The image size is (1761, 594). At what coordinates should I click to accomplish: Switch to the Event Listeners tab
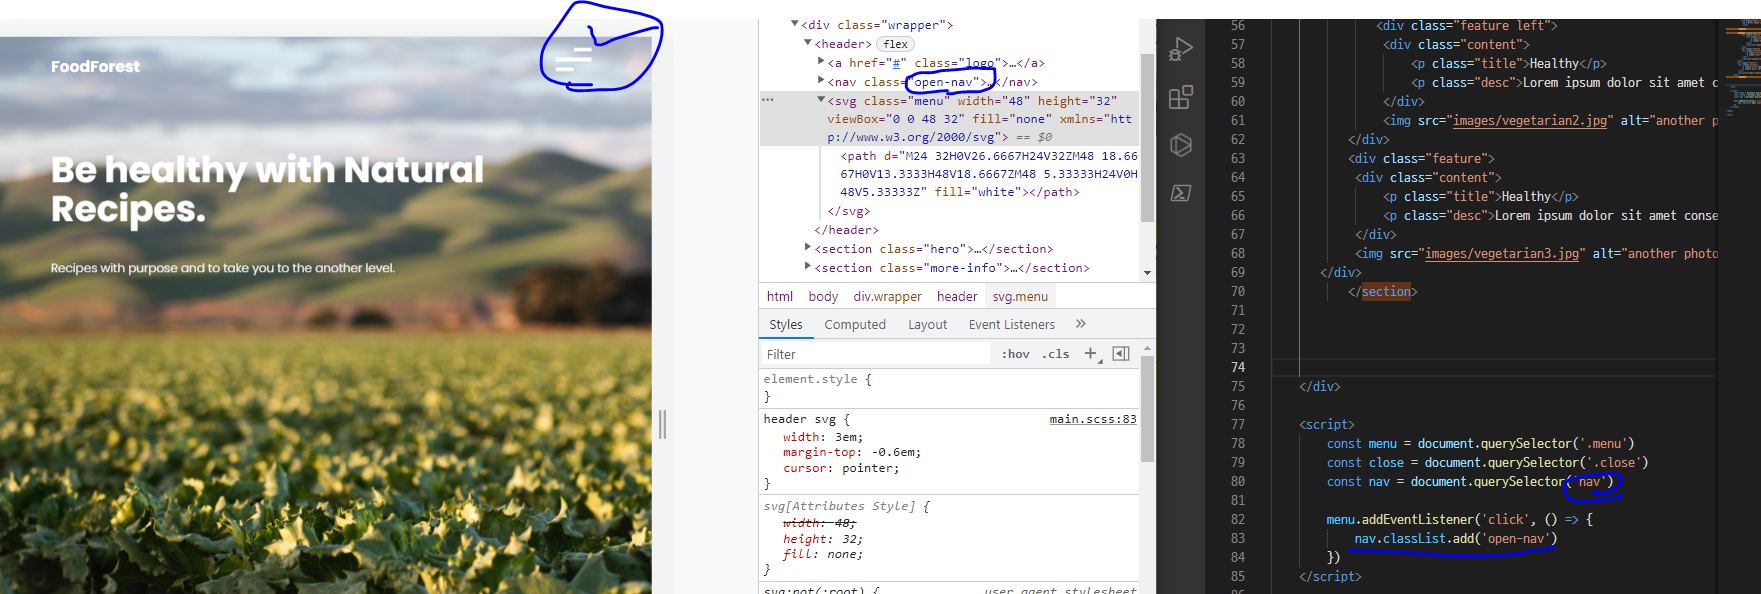point(1011,324)
